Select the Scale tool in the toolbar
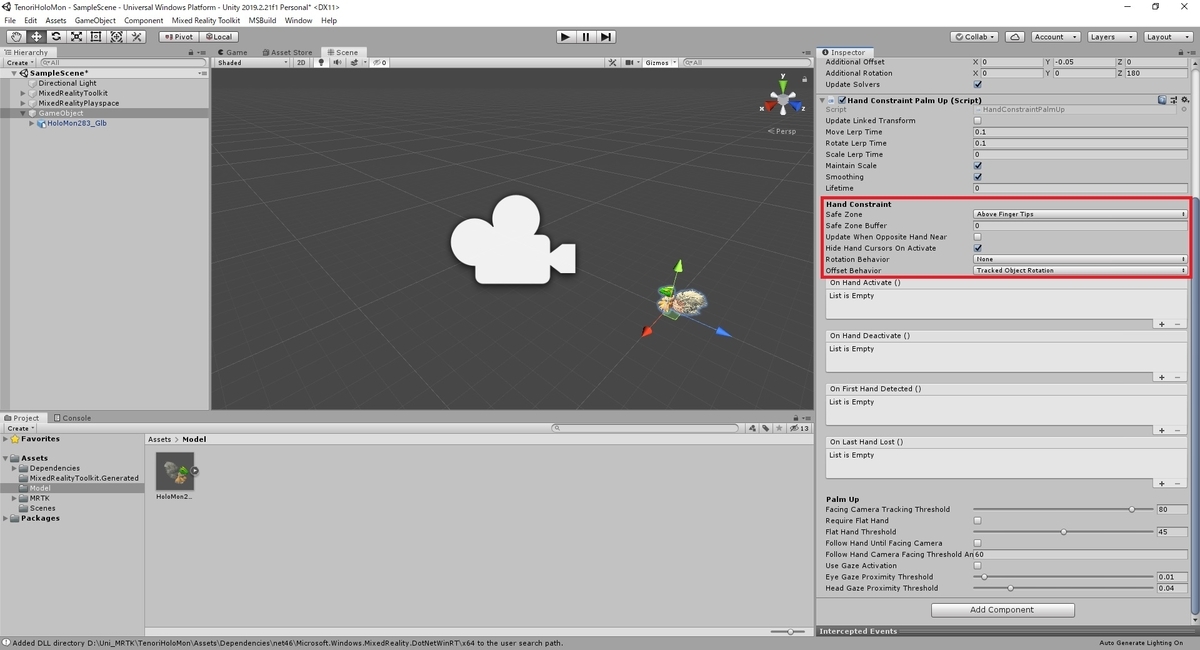This screenshot has height=650, width=1200. tap(76, 36)
